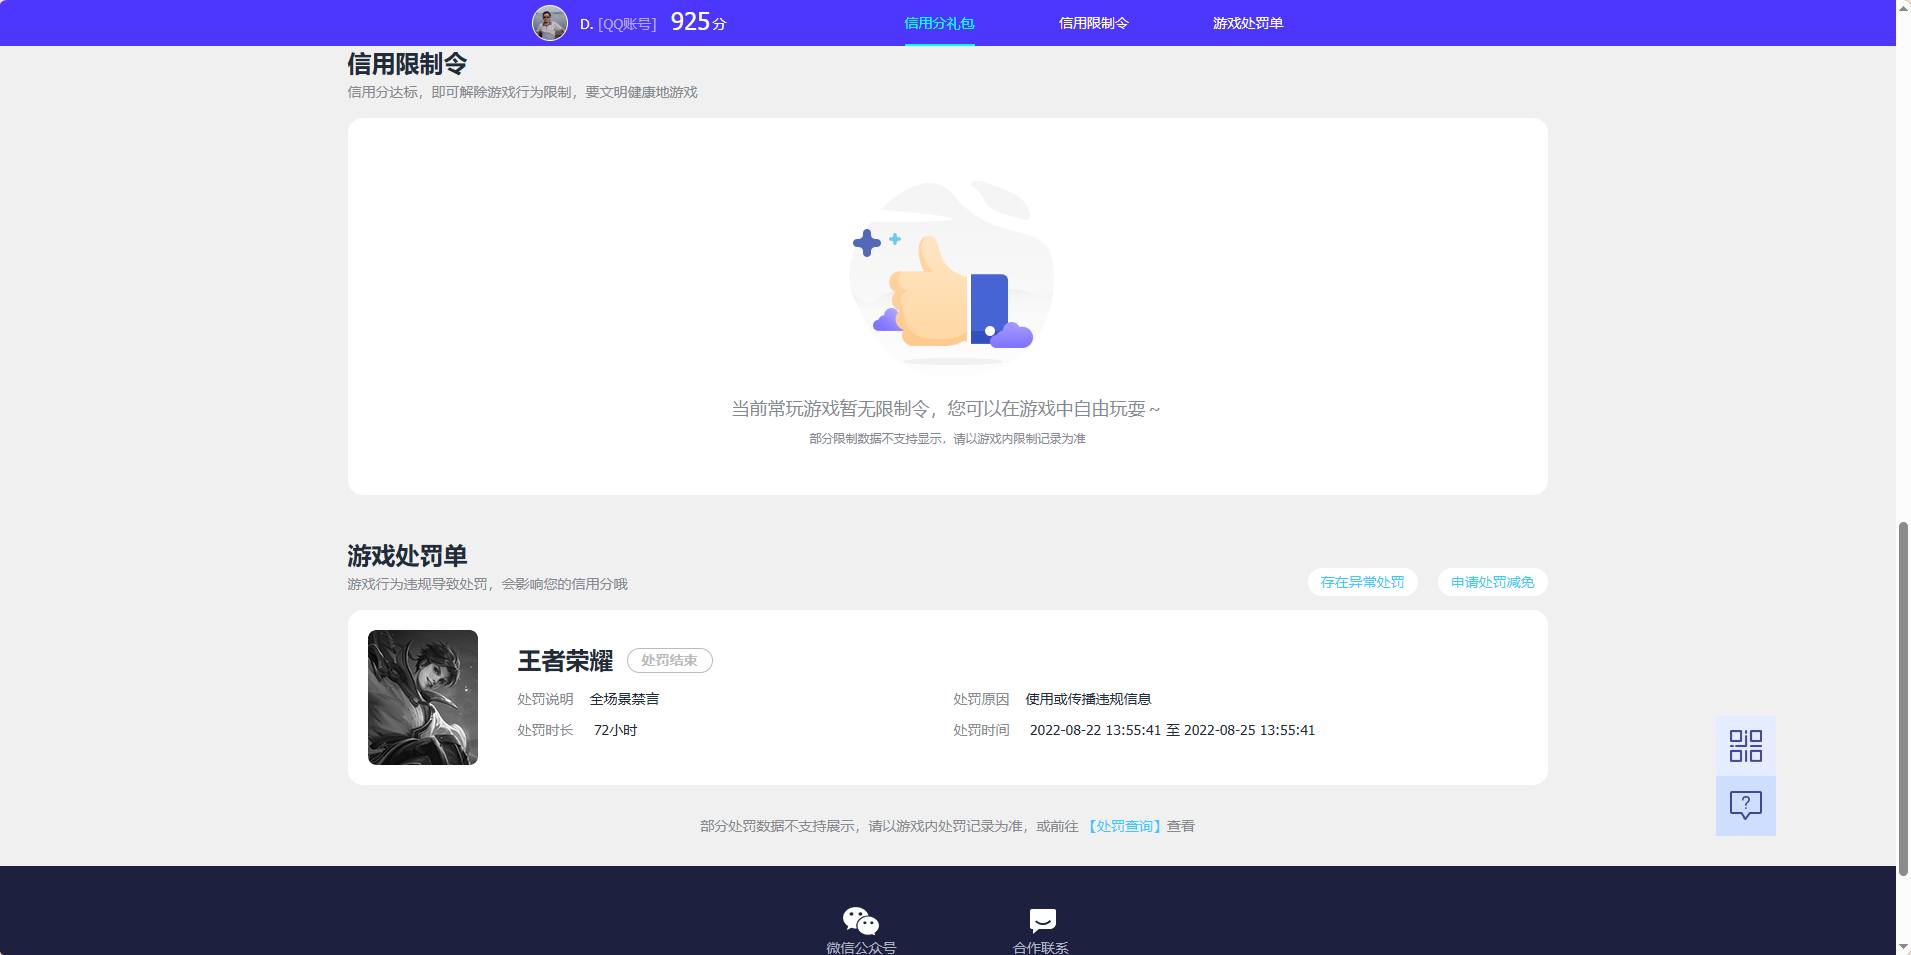The image size is (1911, 955).
Task: Click the 存在异常处罚 button
Action: point(1362,582)
